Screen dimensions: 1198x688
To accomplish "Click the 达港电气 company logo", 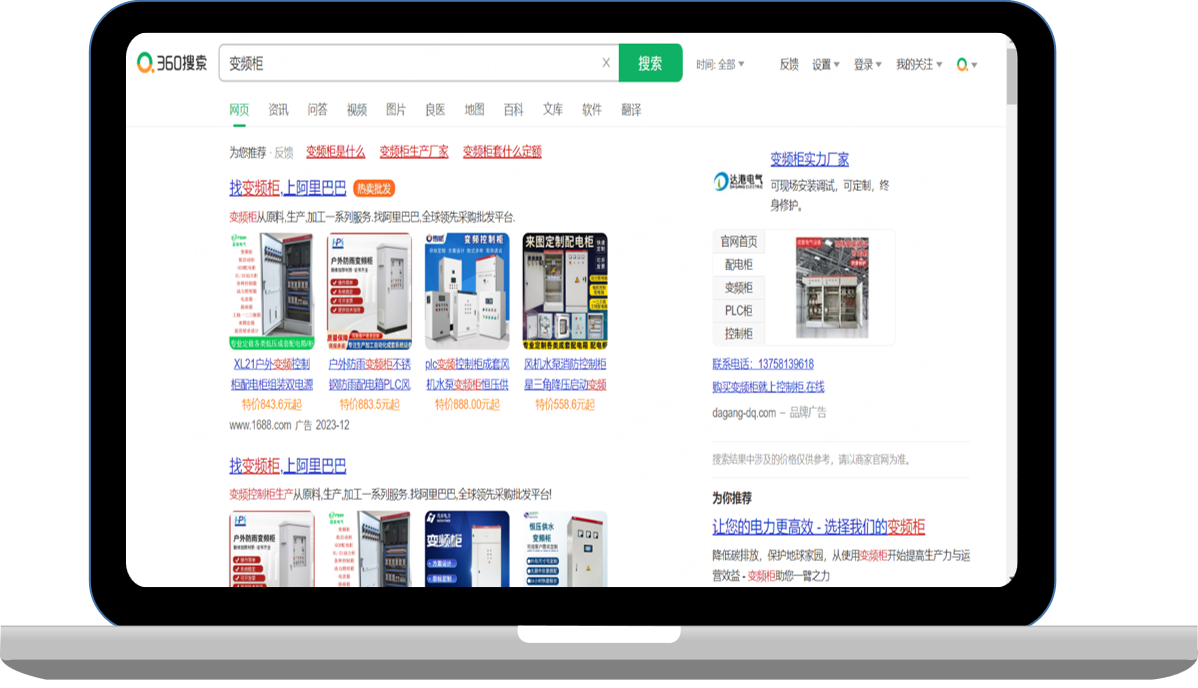I will [x=729, y=181].
